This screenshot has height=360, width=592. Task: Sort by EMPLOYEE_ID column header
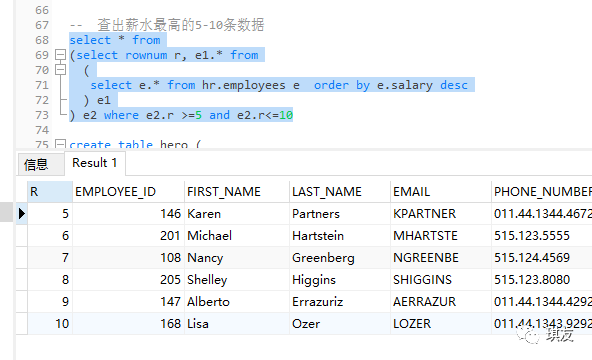pyautogui.click(x=128, y=192)
